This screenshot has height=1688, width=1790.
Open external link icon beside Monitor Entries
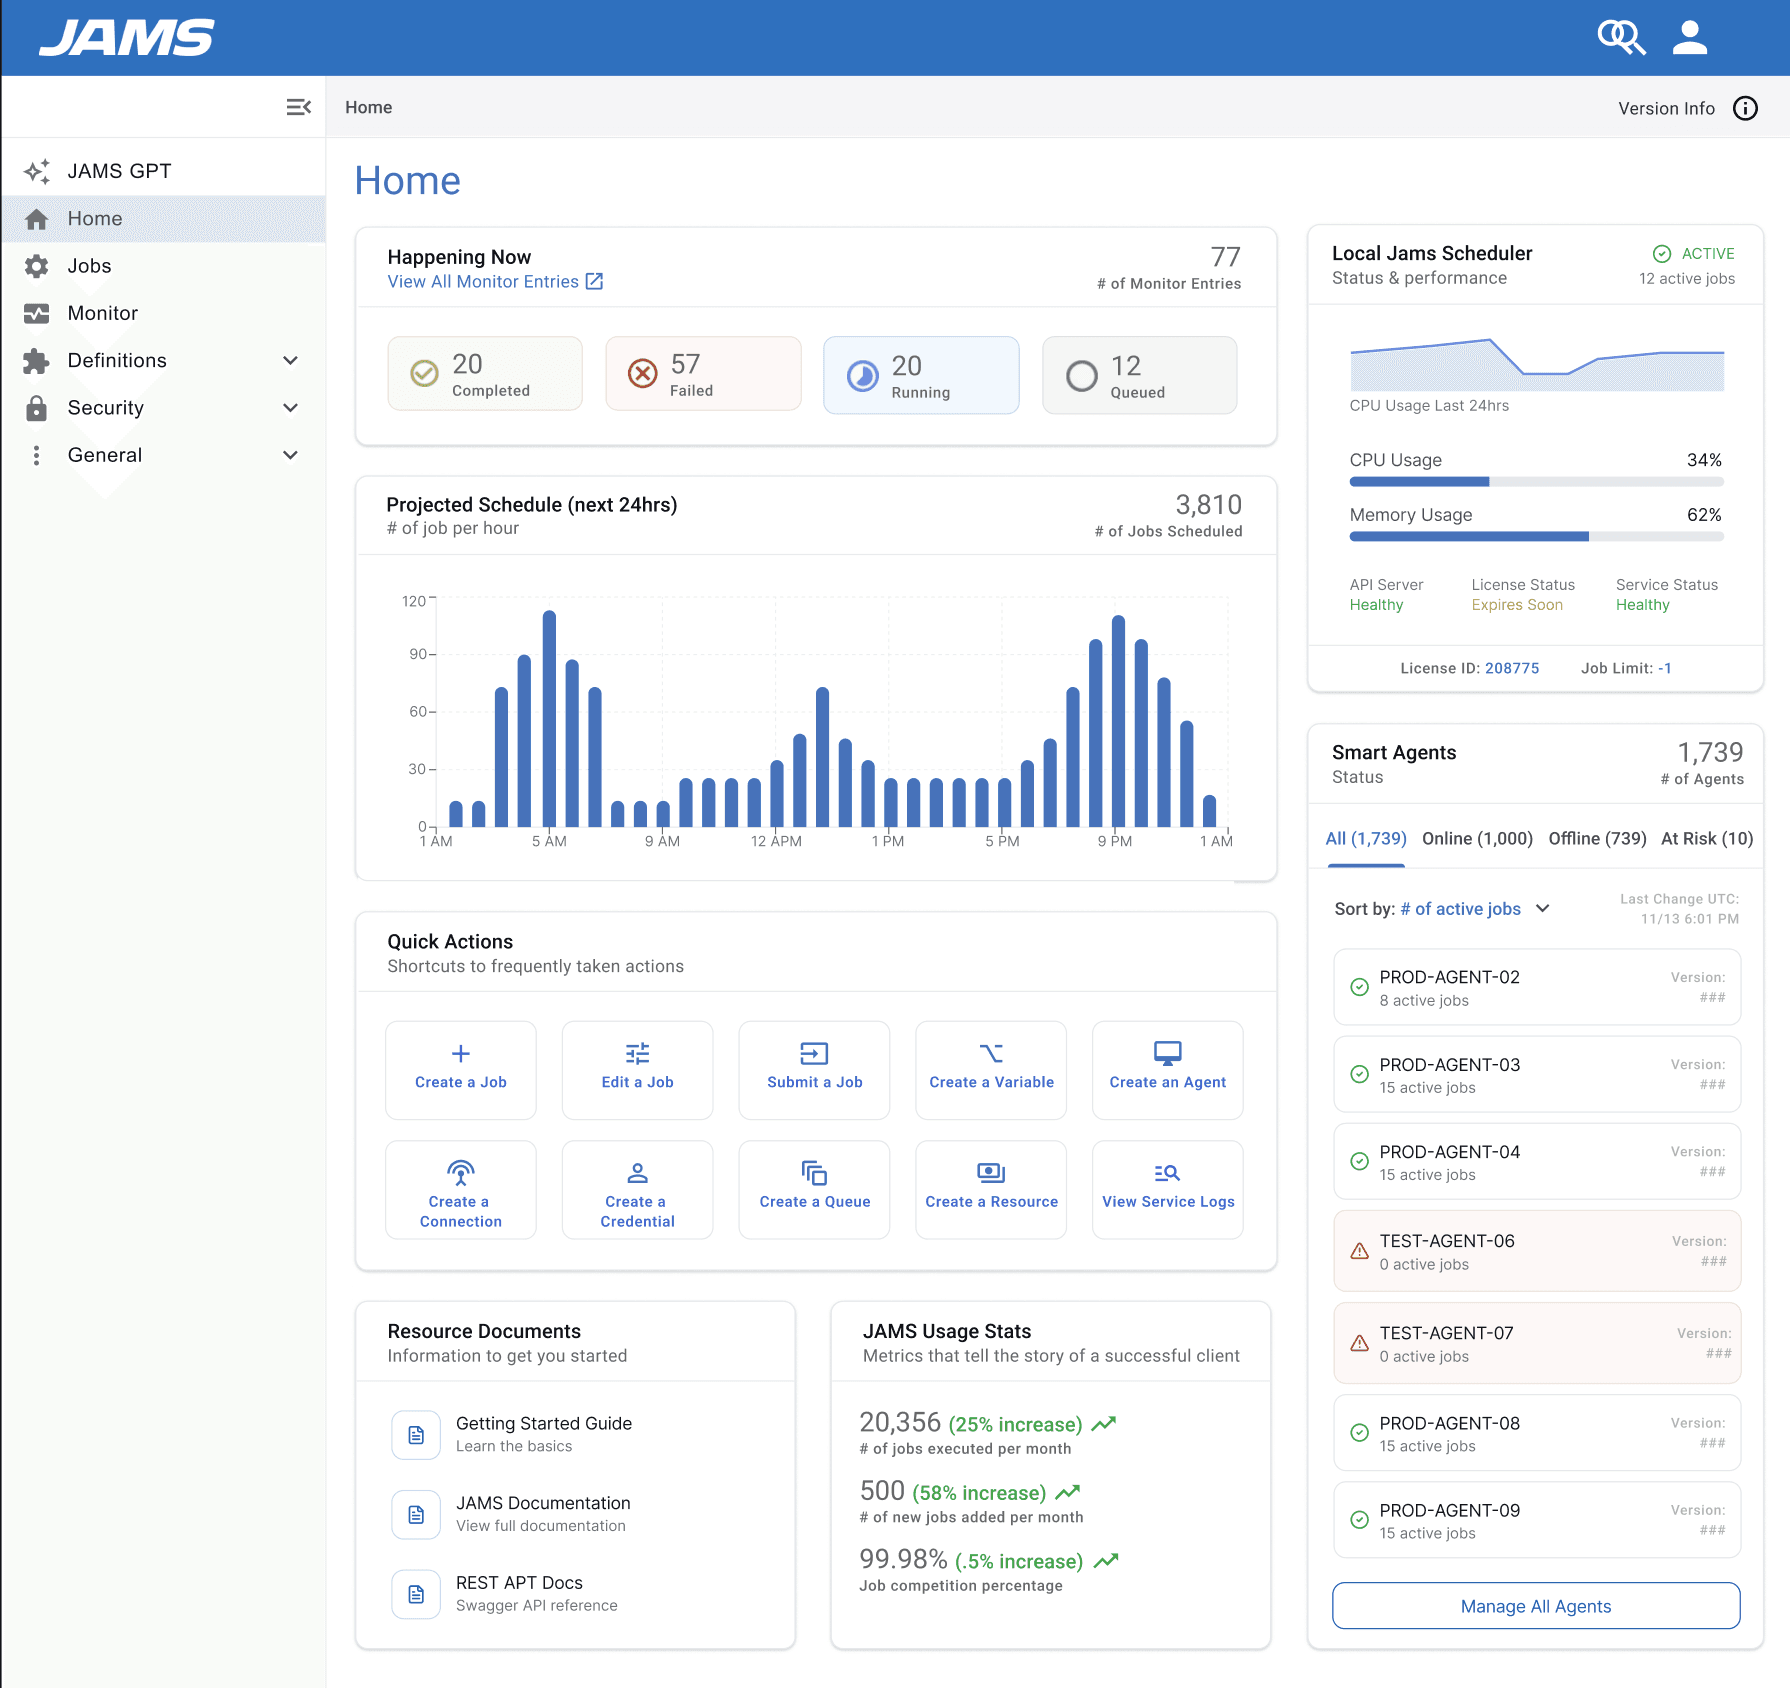point(594,281)
